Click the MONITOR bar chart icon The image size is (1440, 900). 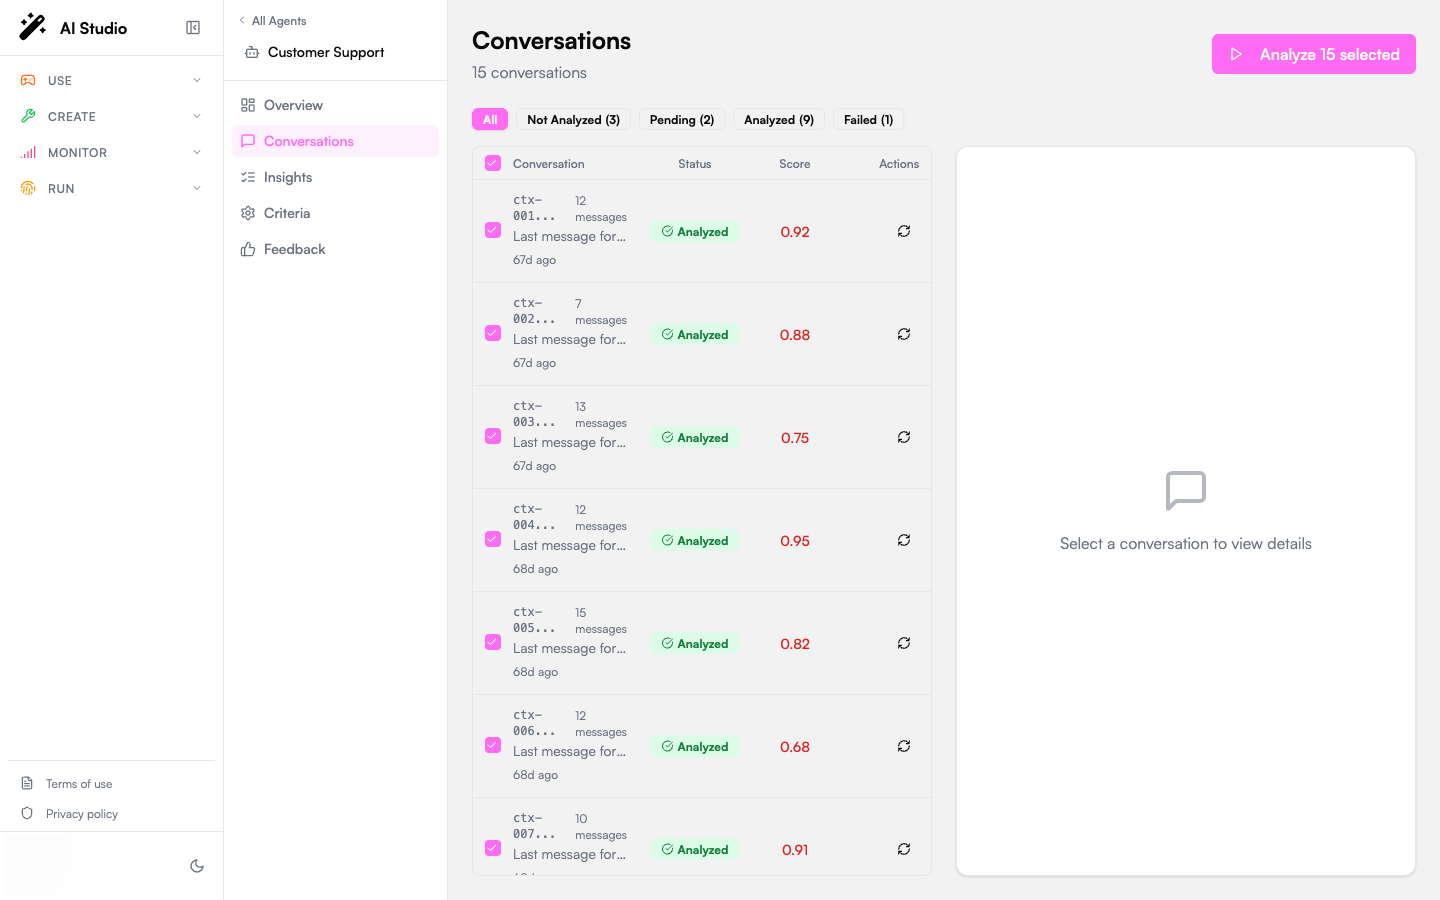click(x=28, y=152)
